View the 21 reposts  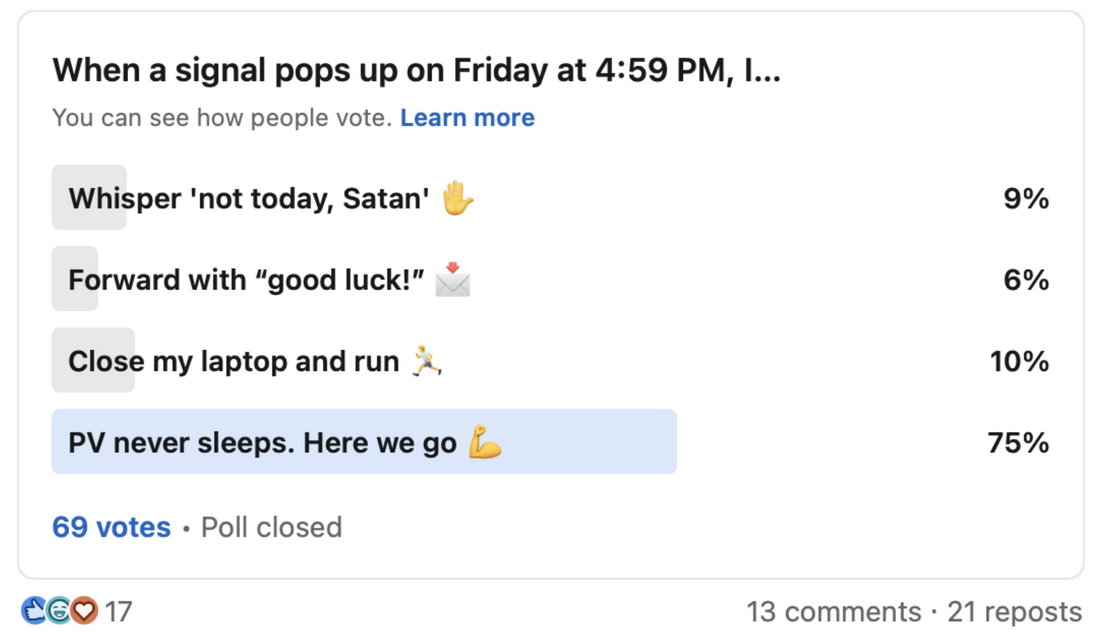click(x=1014, y=611)
